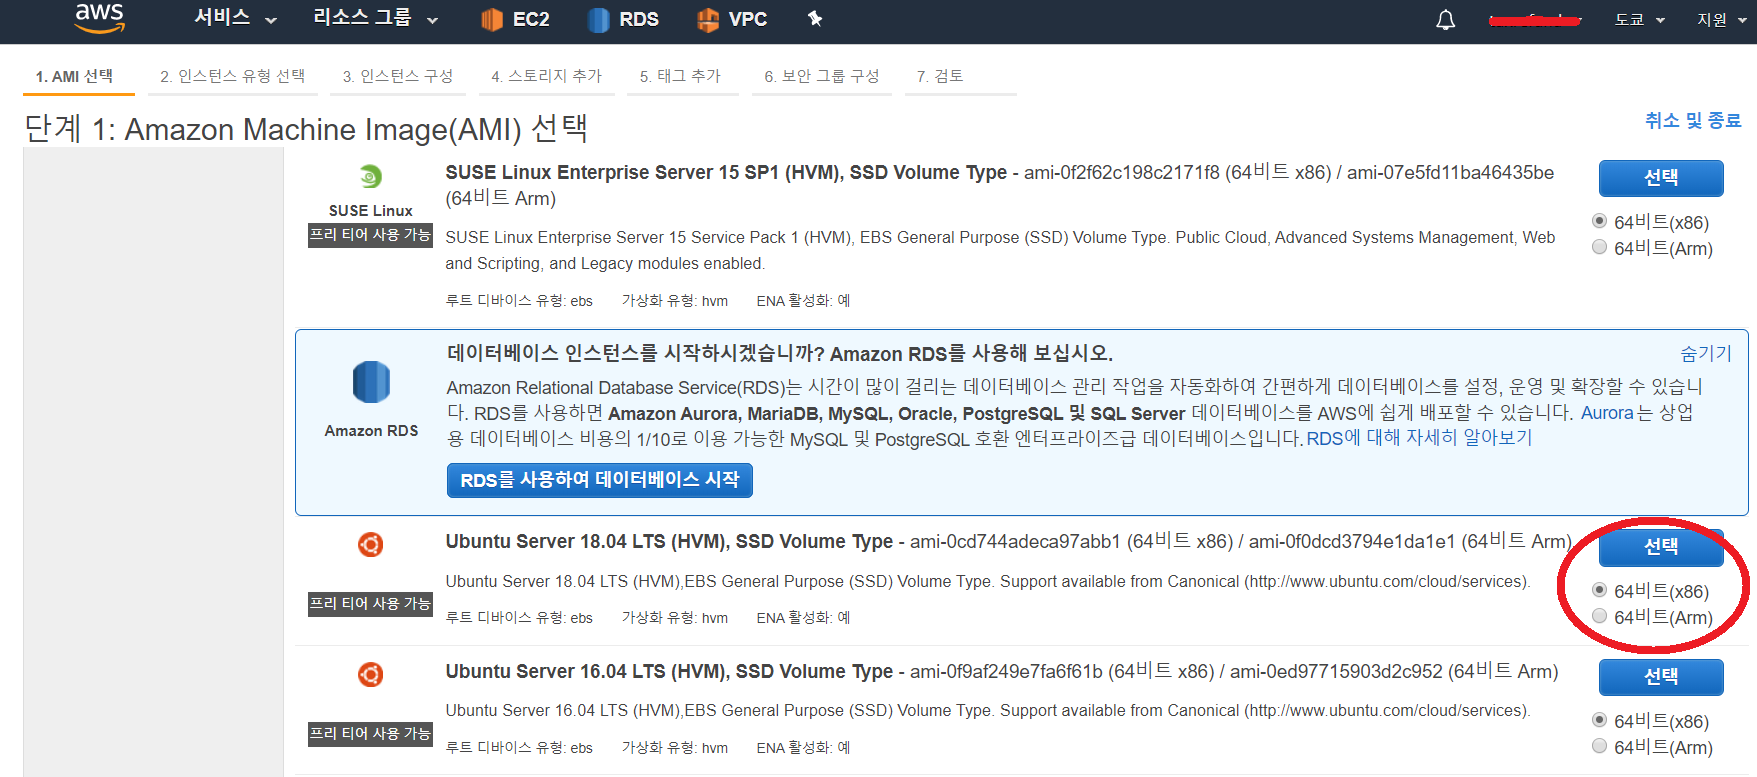Open the RDS service shortcut icon

[598, 19]
